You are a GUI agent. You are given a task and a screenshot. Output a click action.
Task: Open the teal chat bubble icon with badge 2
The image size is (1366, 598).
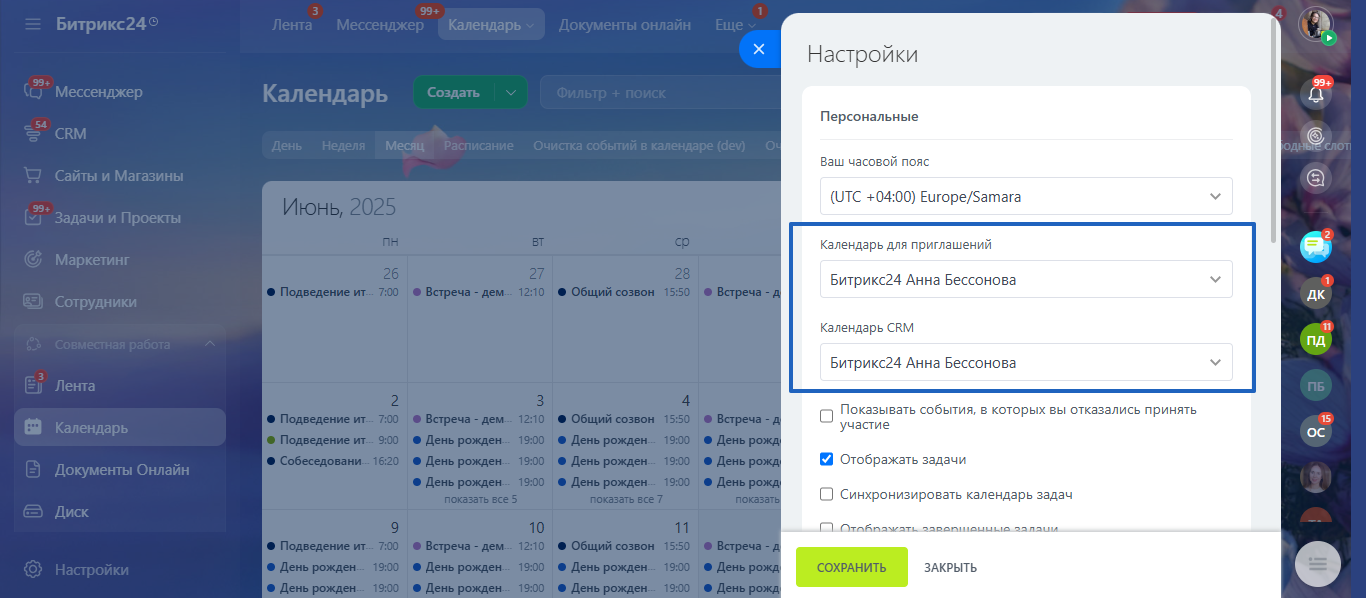[1316, 246]
